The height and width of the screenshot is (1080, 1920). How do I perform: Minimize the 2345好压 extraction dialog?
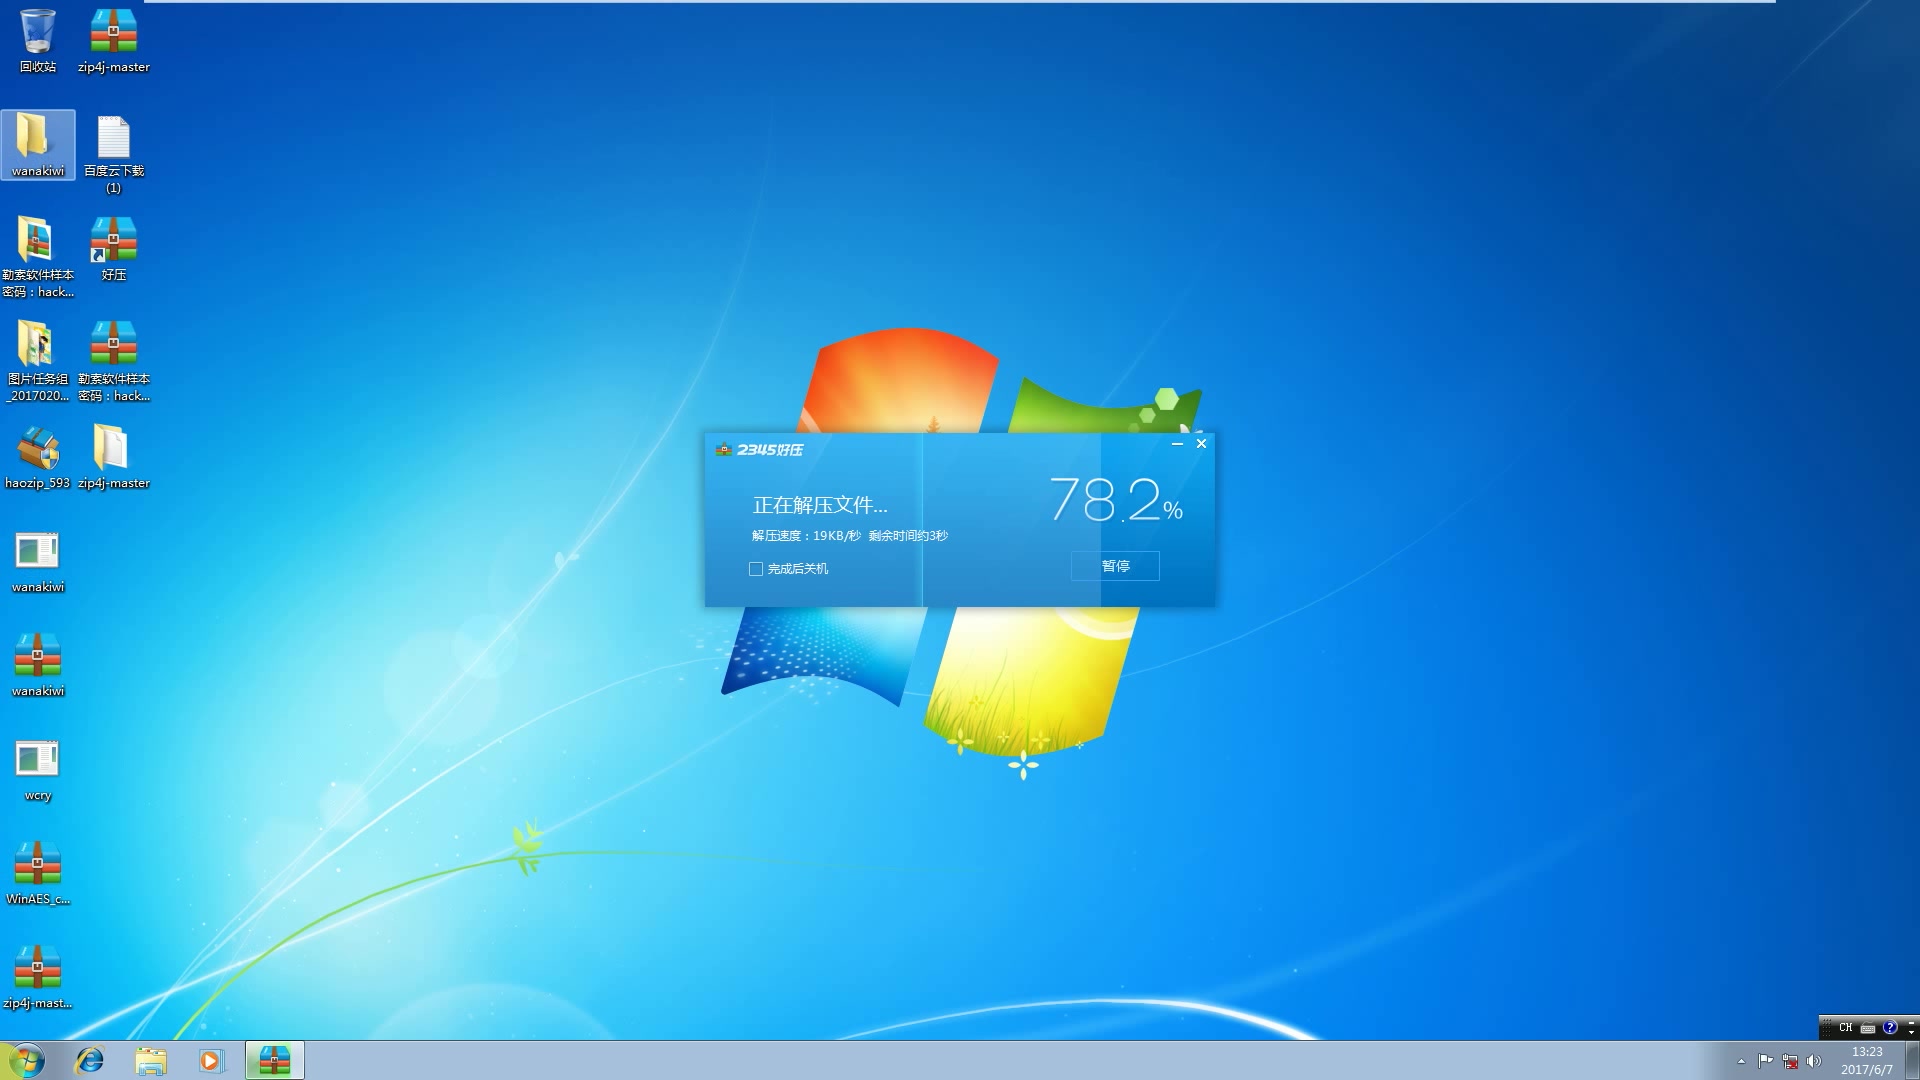pyautogui.click(x=1177, y=443)
